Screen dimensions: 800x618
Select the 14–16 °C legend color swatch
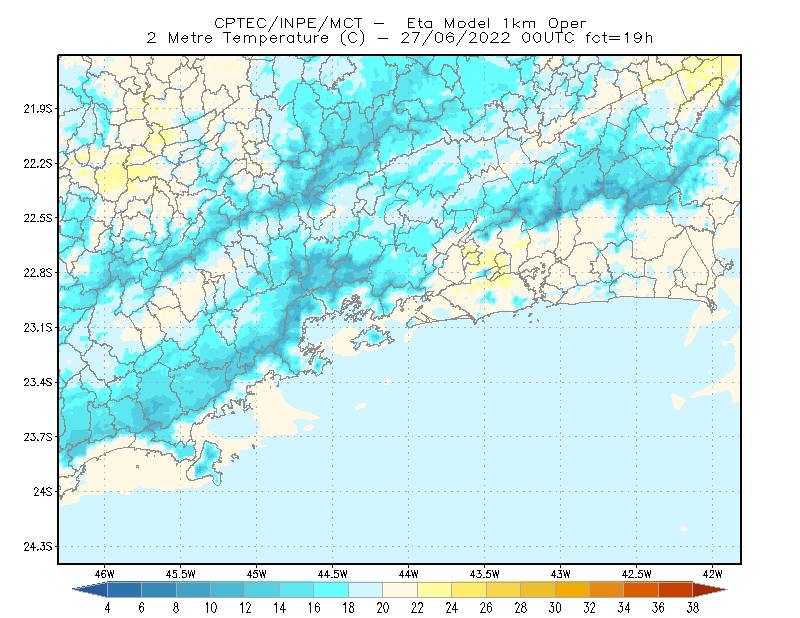pos(297,590)
